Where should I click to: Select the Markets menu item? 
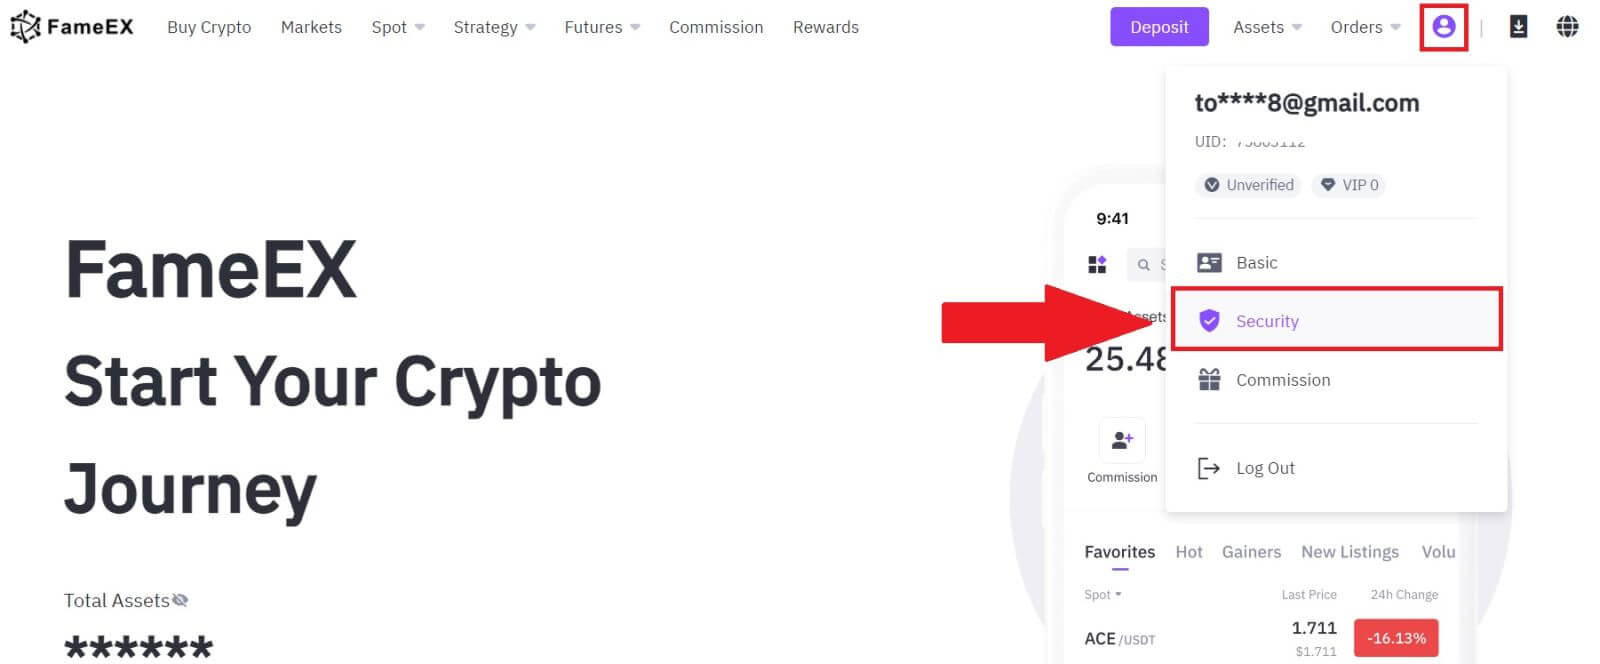311,27
